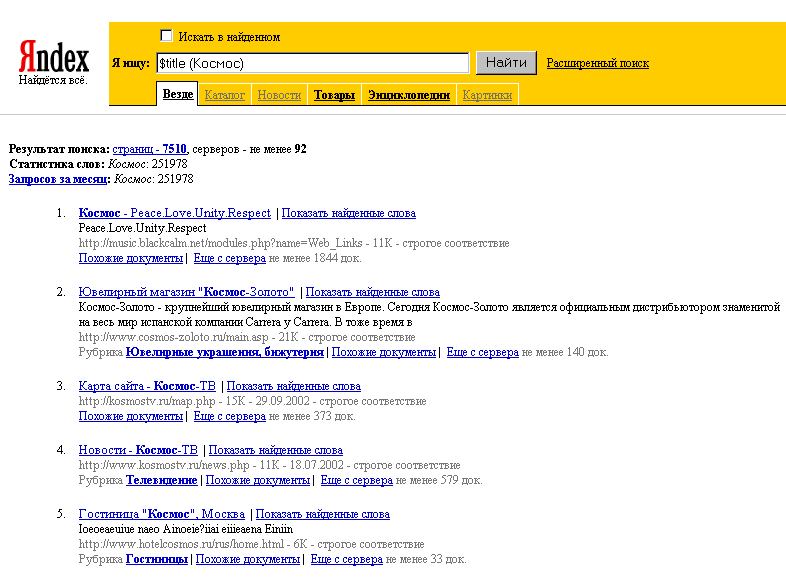Click the URL text http://www.hotelcosmos.ru/rus/home.html

pyautogui.click(x=180, y=544)
